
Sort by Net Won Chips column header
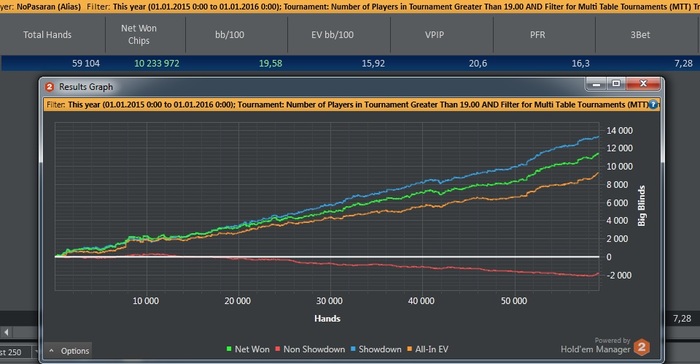pyautogui.click(x=139, y=35)
